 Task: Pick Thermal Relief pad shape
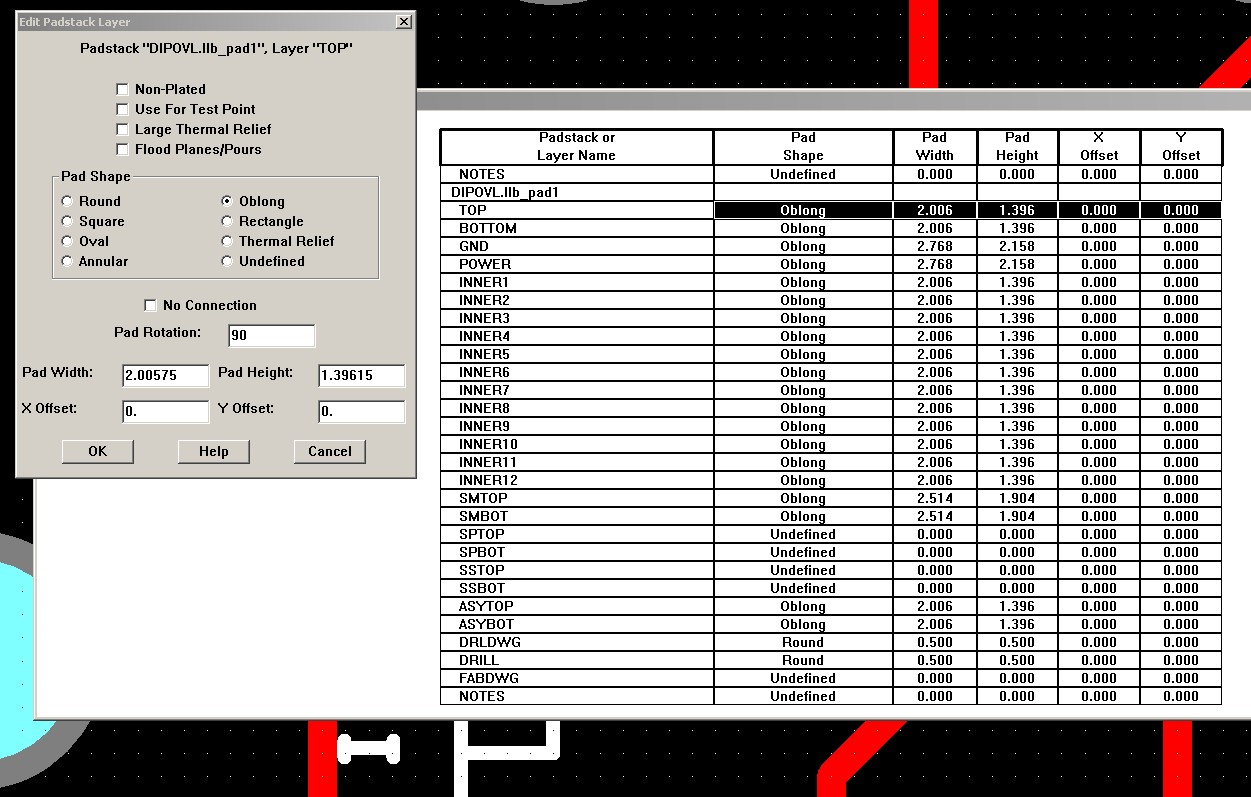(227, 241)
